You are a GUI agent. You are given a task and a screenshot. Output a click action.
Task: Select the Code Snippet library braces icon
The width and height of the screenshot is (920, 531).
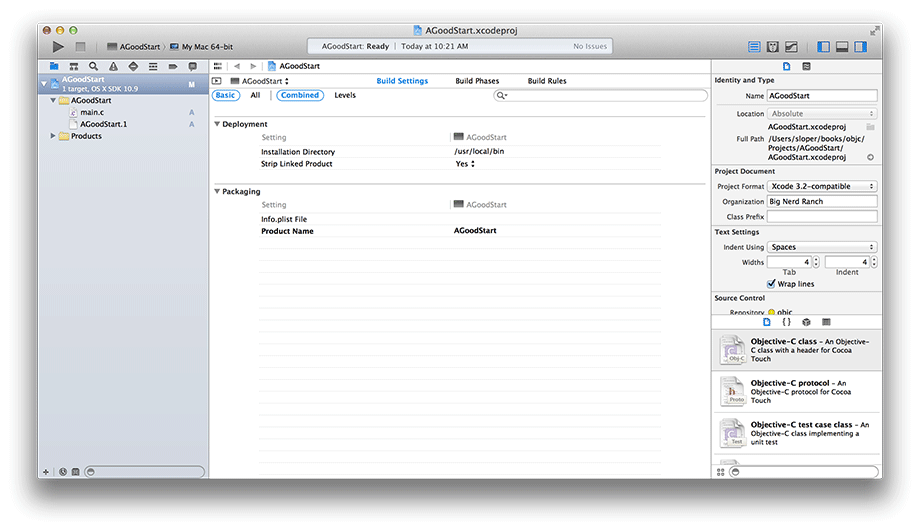coord(787,322)
